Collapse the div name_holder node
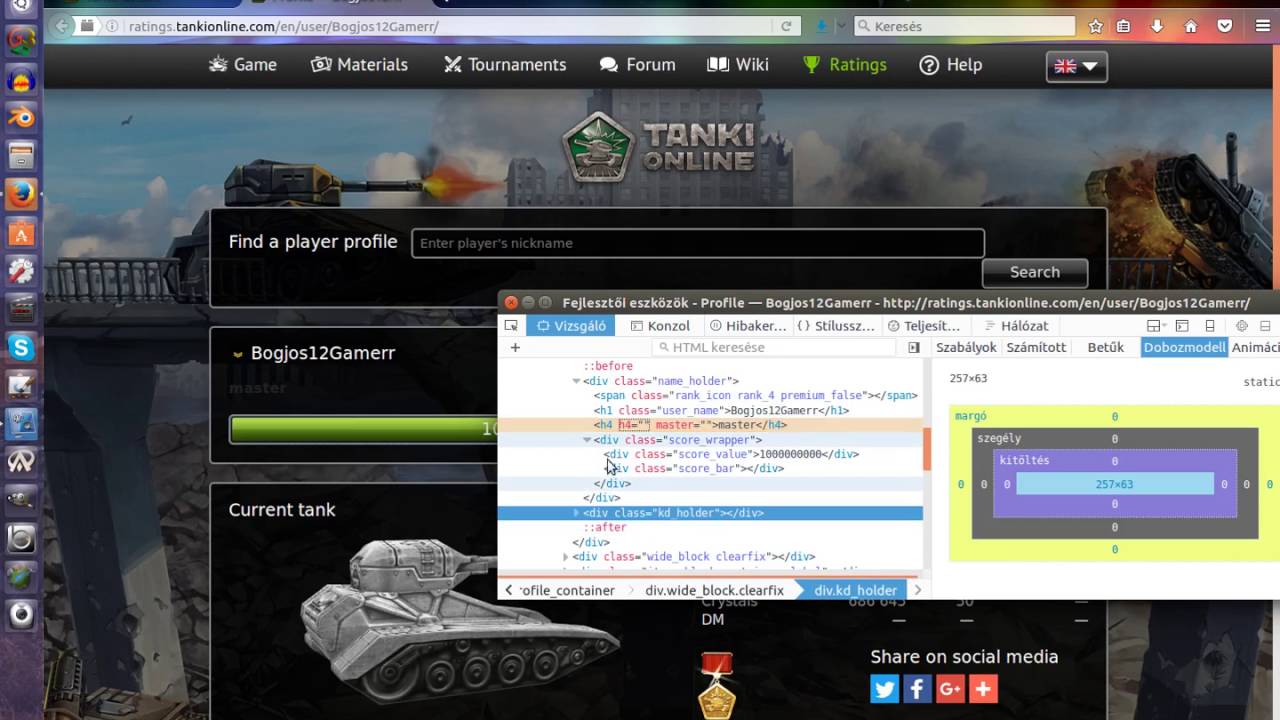Image resolution: width=1280 pixels, height=720 pixels. pyautogui.click(x=576, y=381)
